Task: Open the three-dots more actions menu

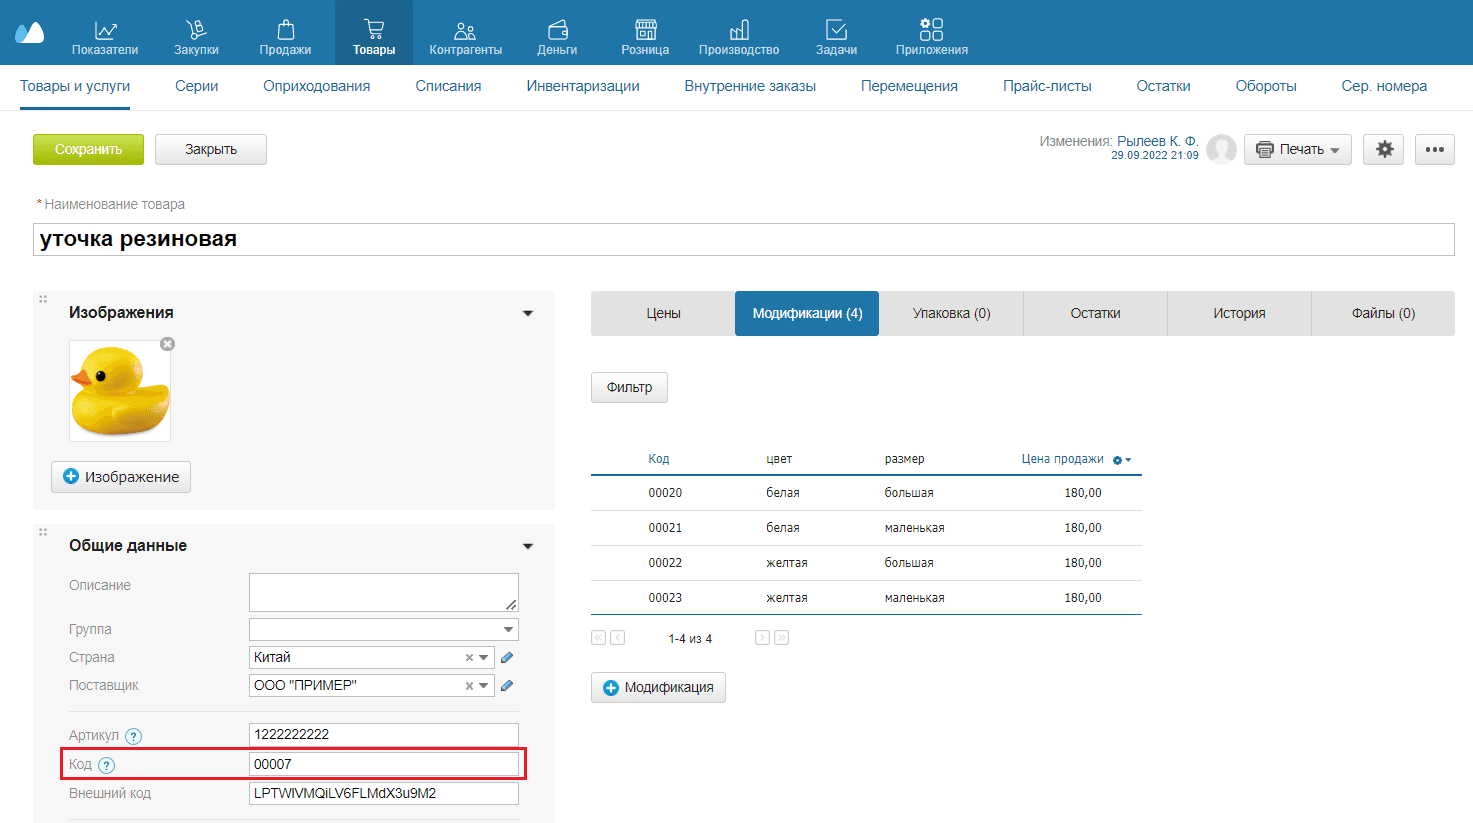Action: click(x=1434, y=149)
